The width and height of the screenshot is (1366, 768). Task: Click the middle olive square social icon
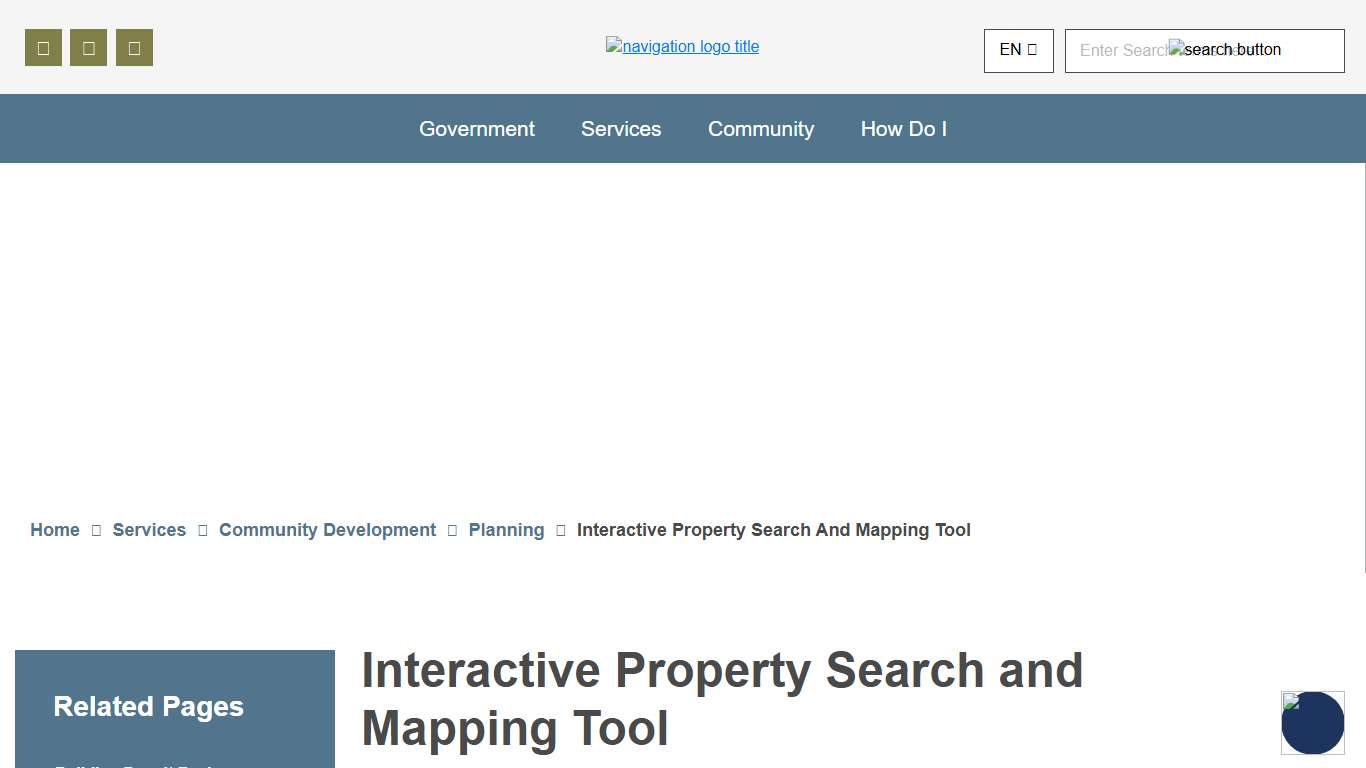coord(88,48)
